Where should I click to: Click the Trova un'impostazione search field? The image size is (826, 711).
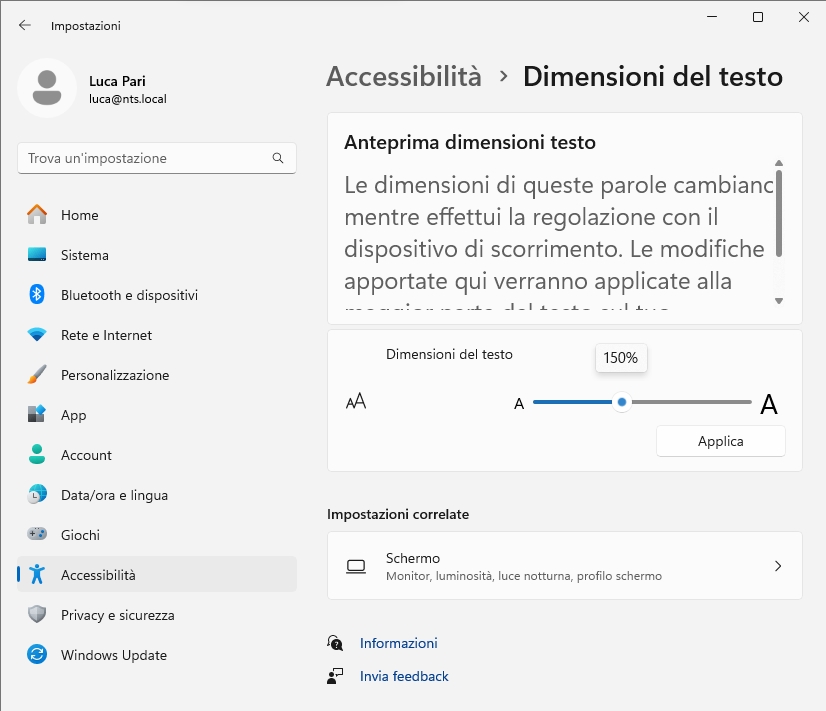pyautogui.click(x=145, y=158)
